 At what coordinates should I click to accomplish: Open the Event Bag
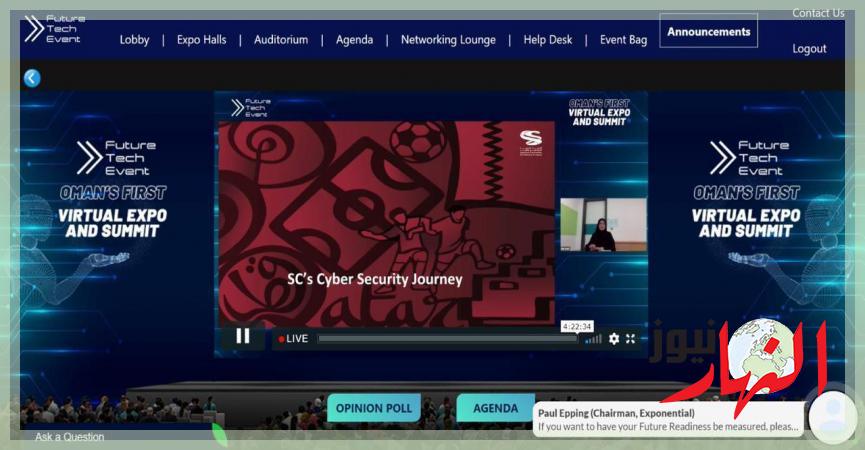623,40
